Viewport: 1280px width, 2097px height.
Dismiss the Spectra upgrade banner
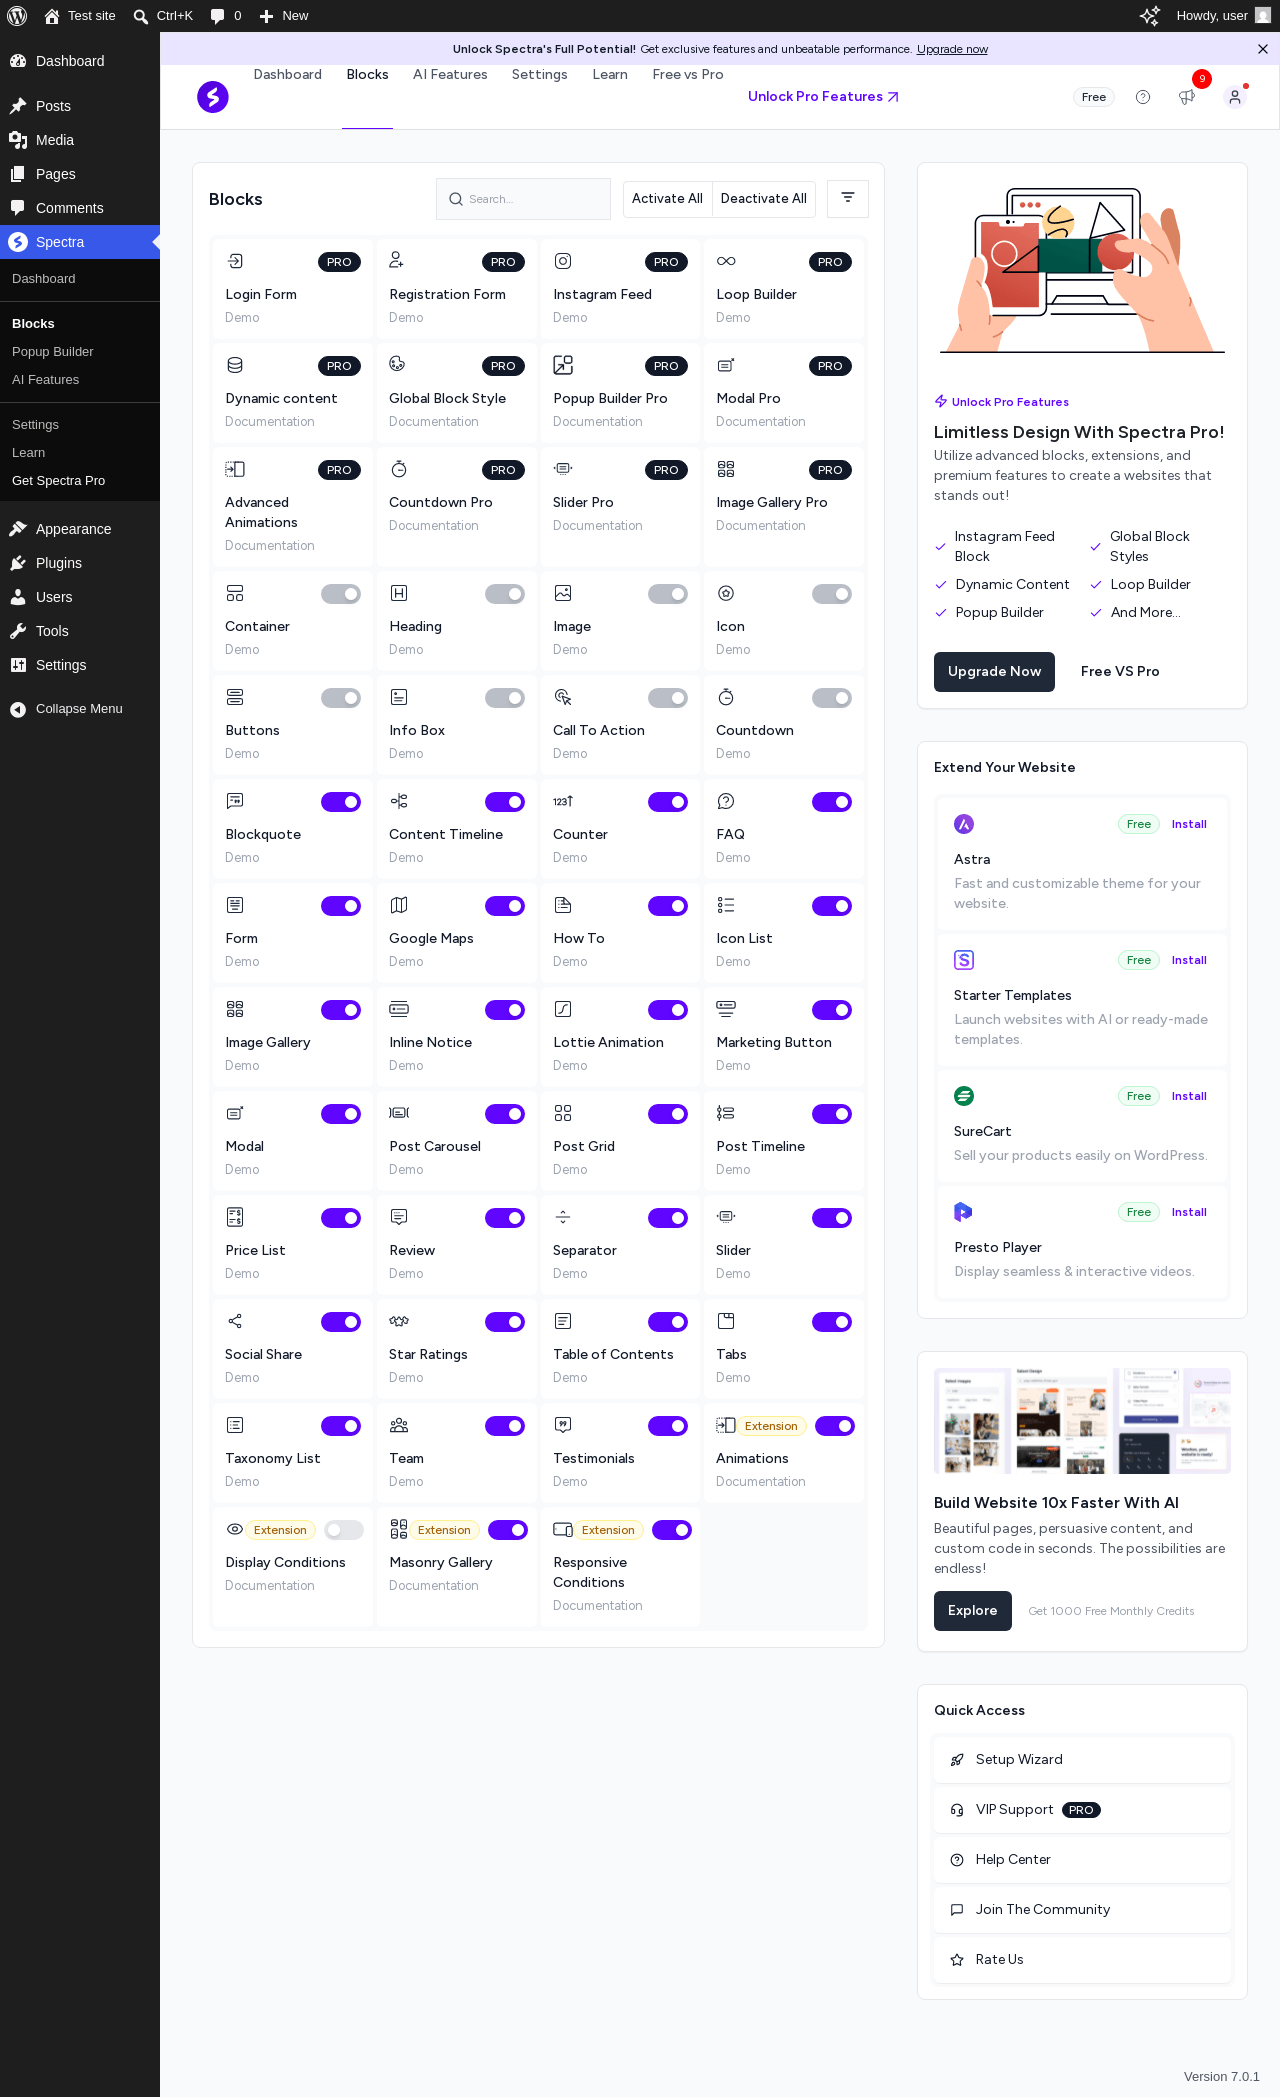(1263, 49)
